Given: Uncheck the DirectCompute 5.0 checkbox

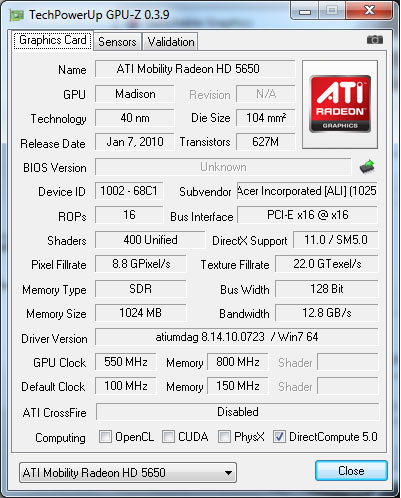Looking at the screenshot, I should coord(279,437).
